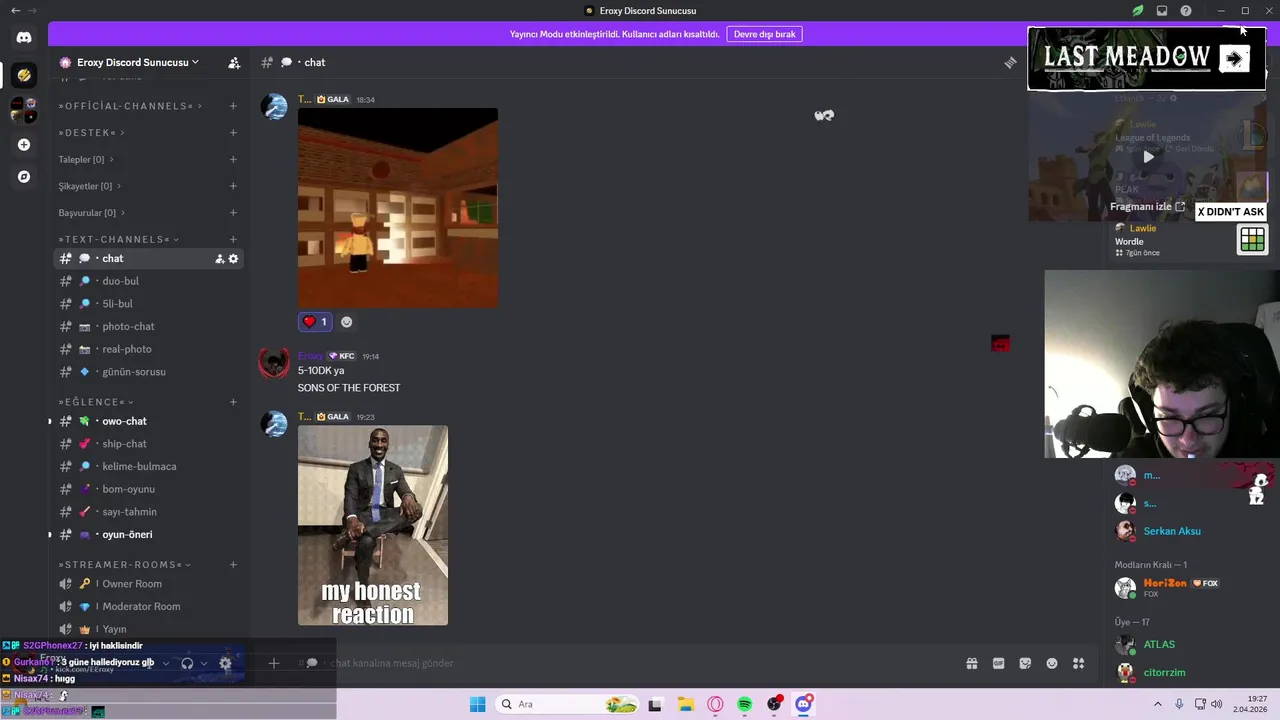
Task: Toggle deafen headphones icon in user panel
Action: (x=187, y=663)
